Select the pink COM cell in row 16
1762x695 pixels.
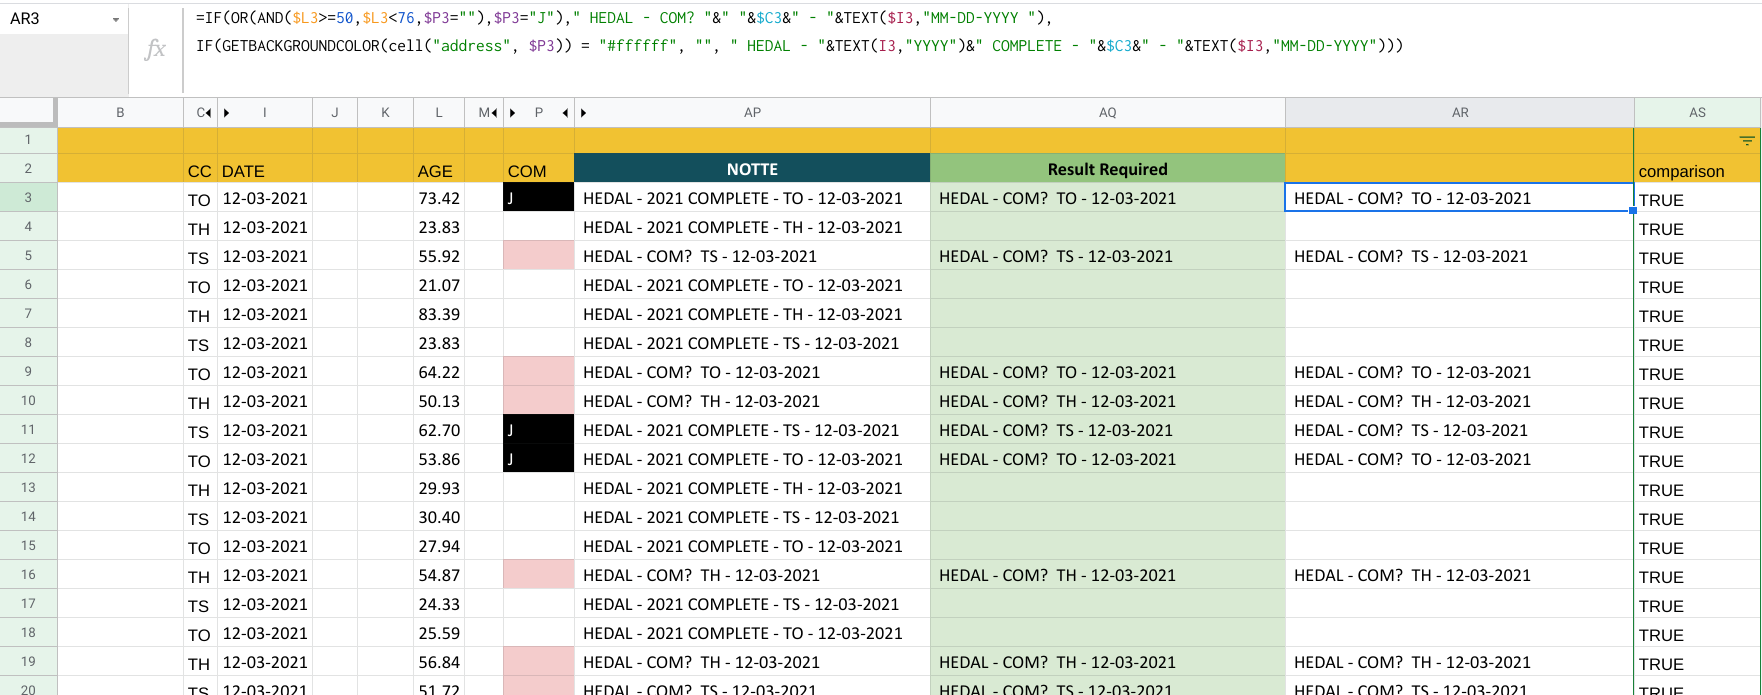pyautogui.click(x=538, y=575)
